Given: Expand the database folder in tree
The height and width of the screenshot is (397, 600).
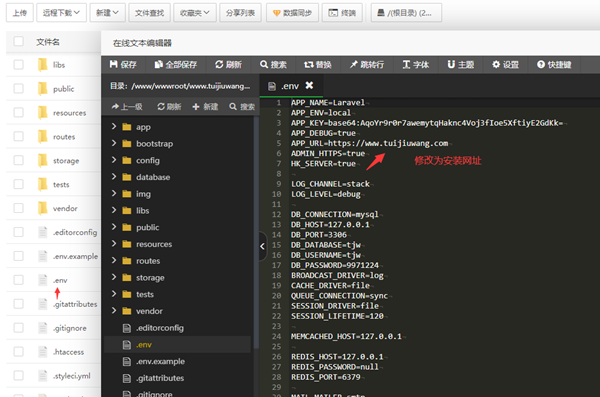Looking at the screenshot, I should pyautogui.click(x=114, y=176).
